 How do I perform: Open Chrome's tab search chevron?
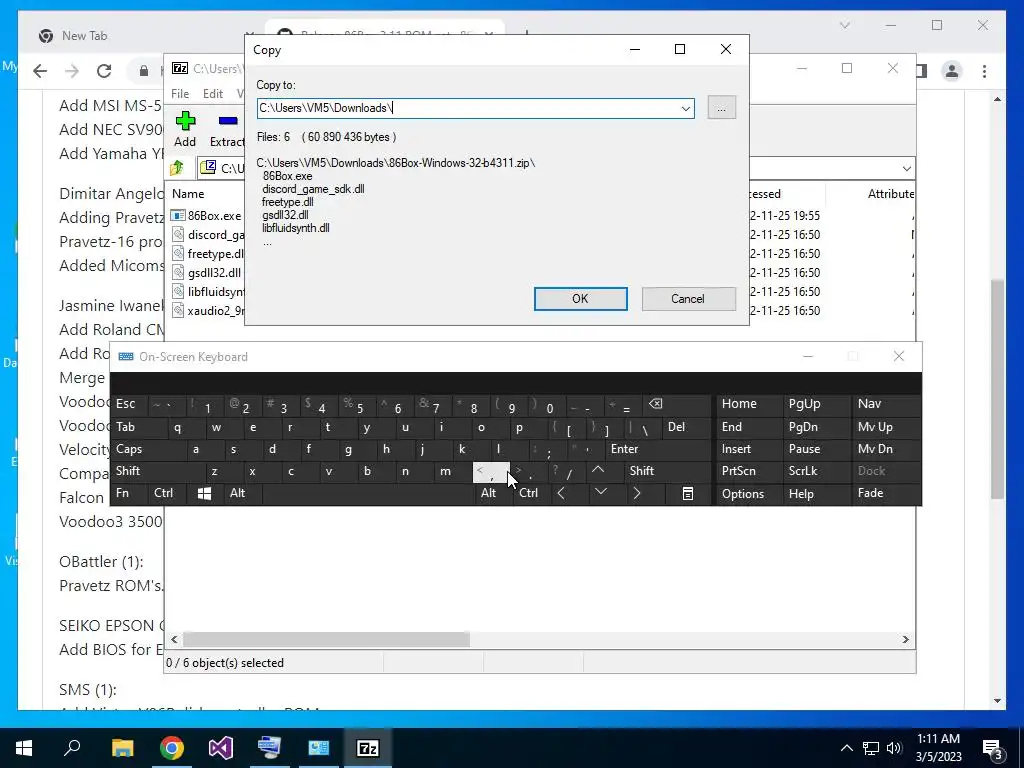click(844, 25)
